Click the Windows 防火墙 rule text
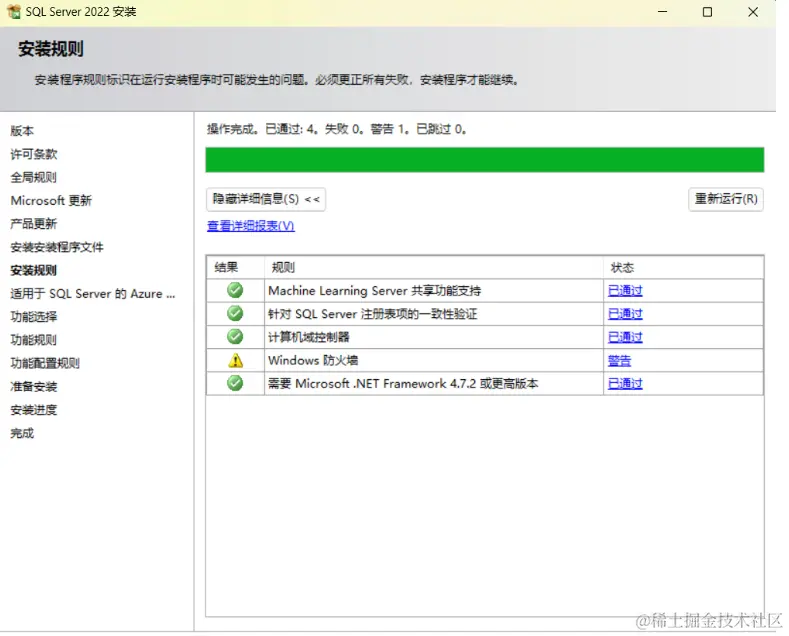 pos(313,360)
